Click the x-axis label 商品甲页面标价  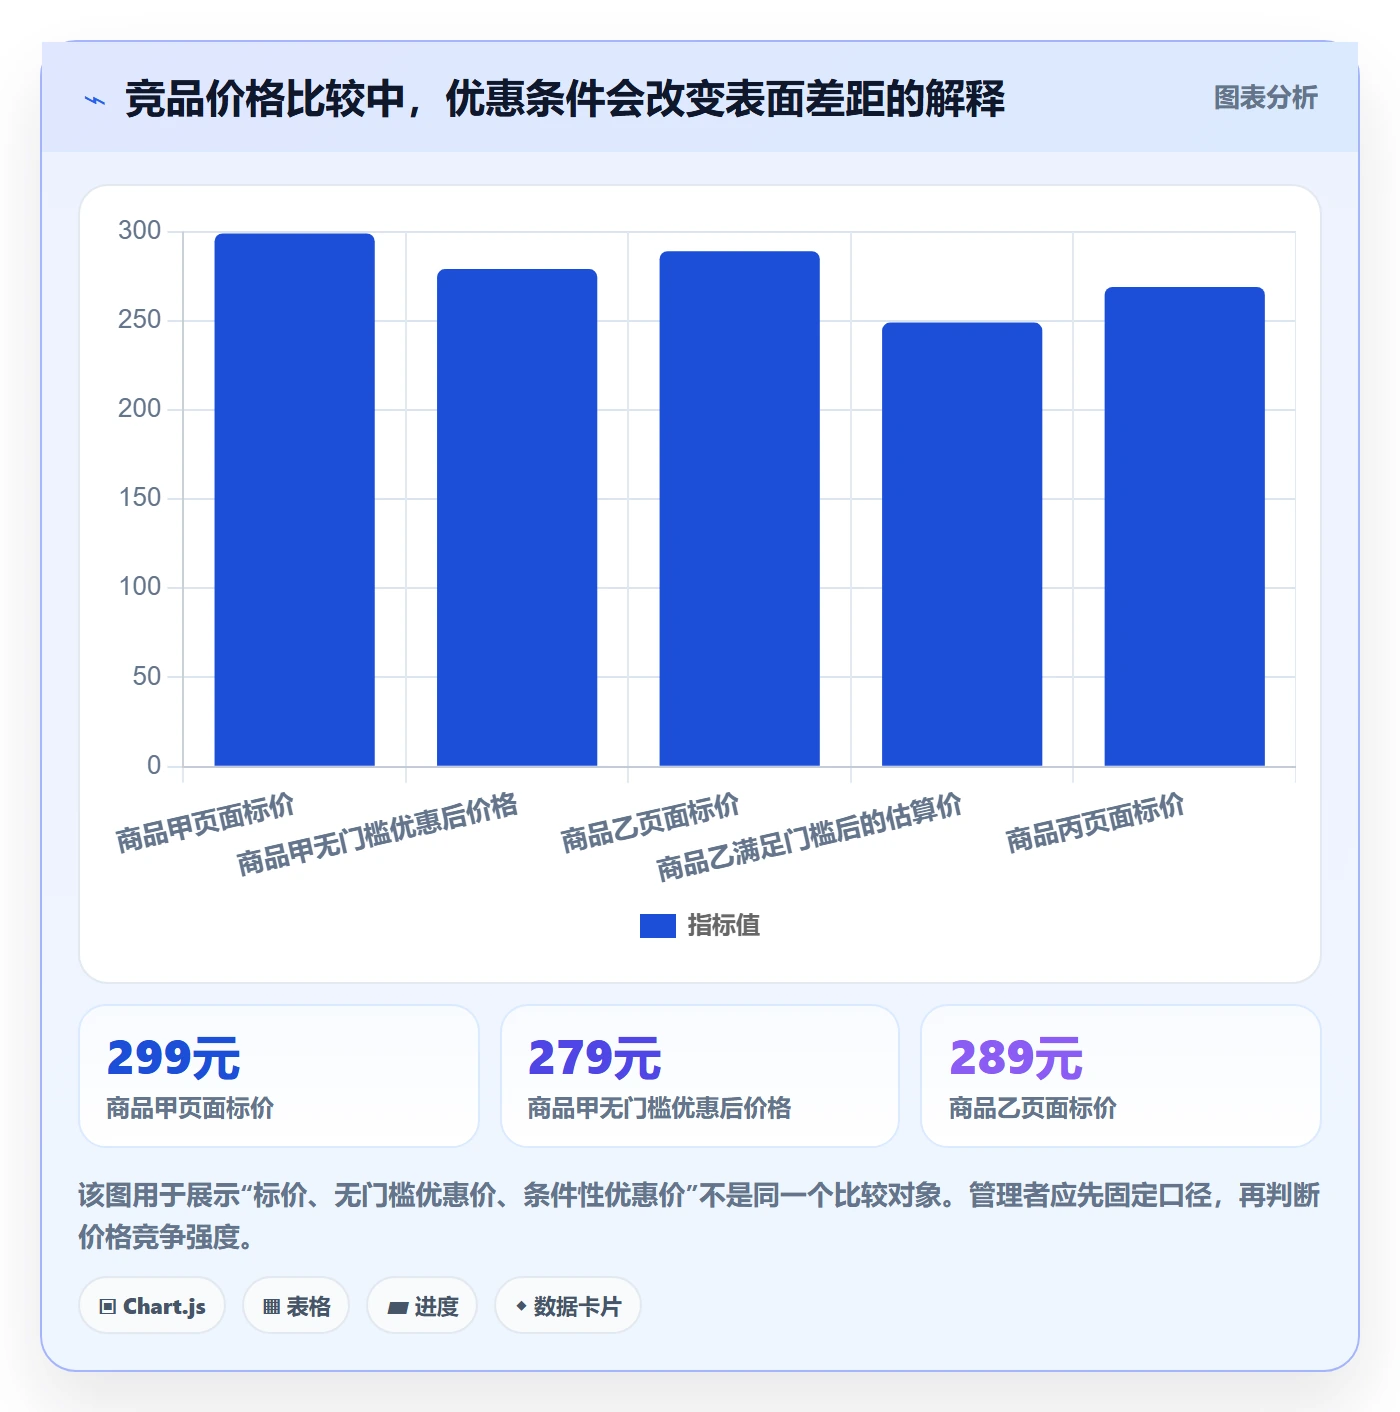205,823
